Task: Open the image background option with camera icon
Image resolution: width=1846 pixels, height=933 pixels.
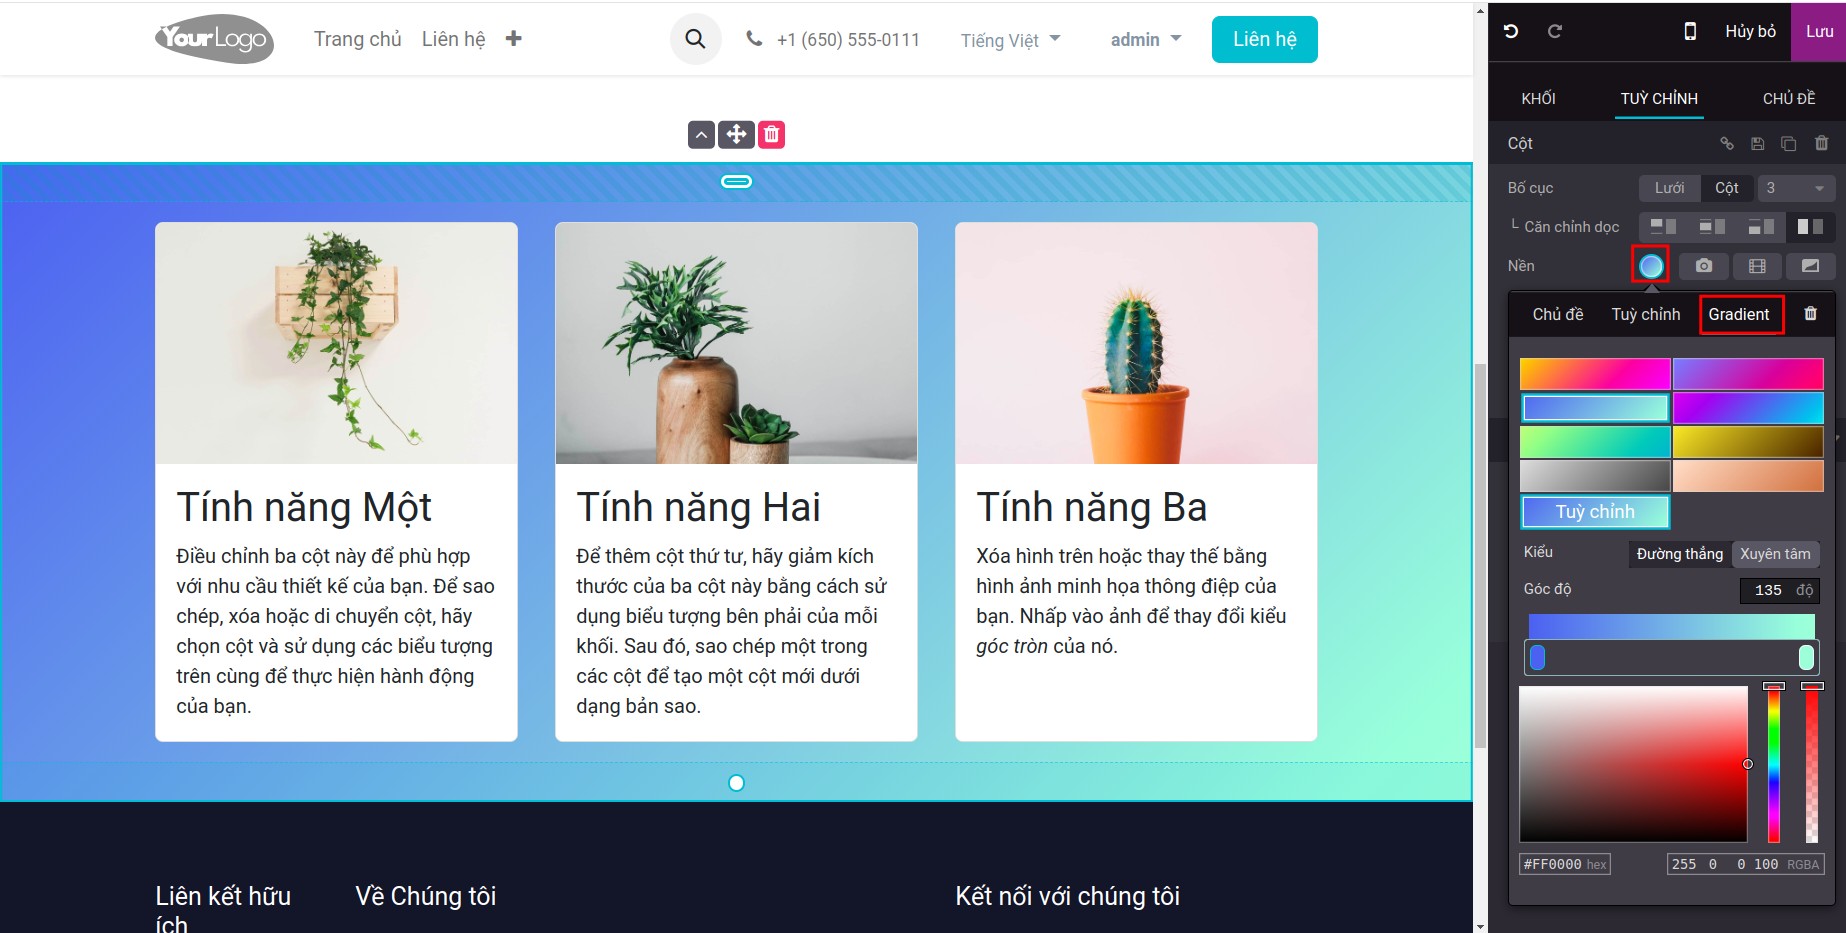Action: [1704, 266]
